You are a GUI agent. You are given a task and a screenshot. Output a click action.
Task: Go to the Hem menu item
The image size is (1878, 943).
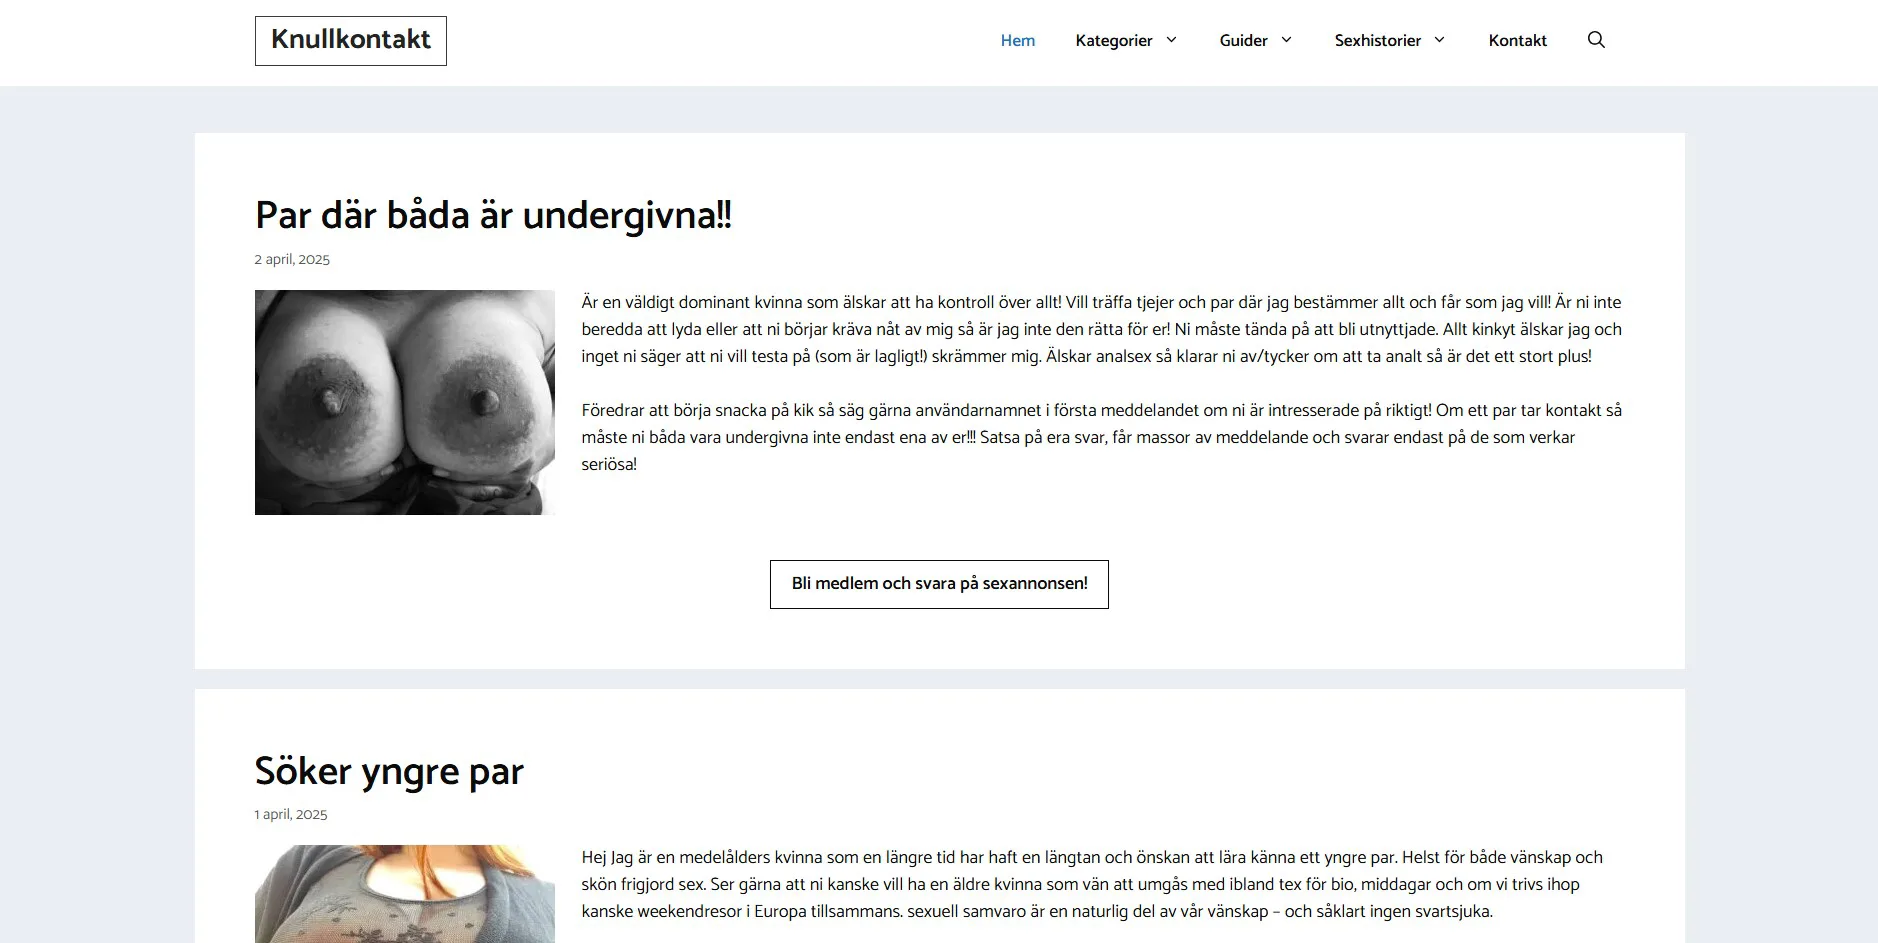pyautogui.click(x=1017, y=40)
